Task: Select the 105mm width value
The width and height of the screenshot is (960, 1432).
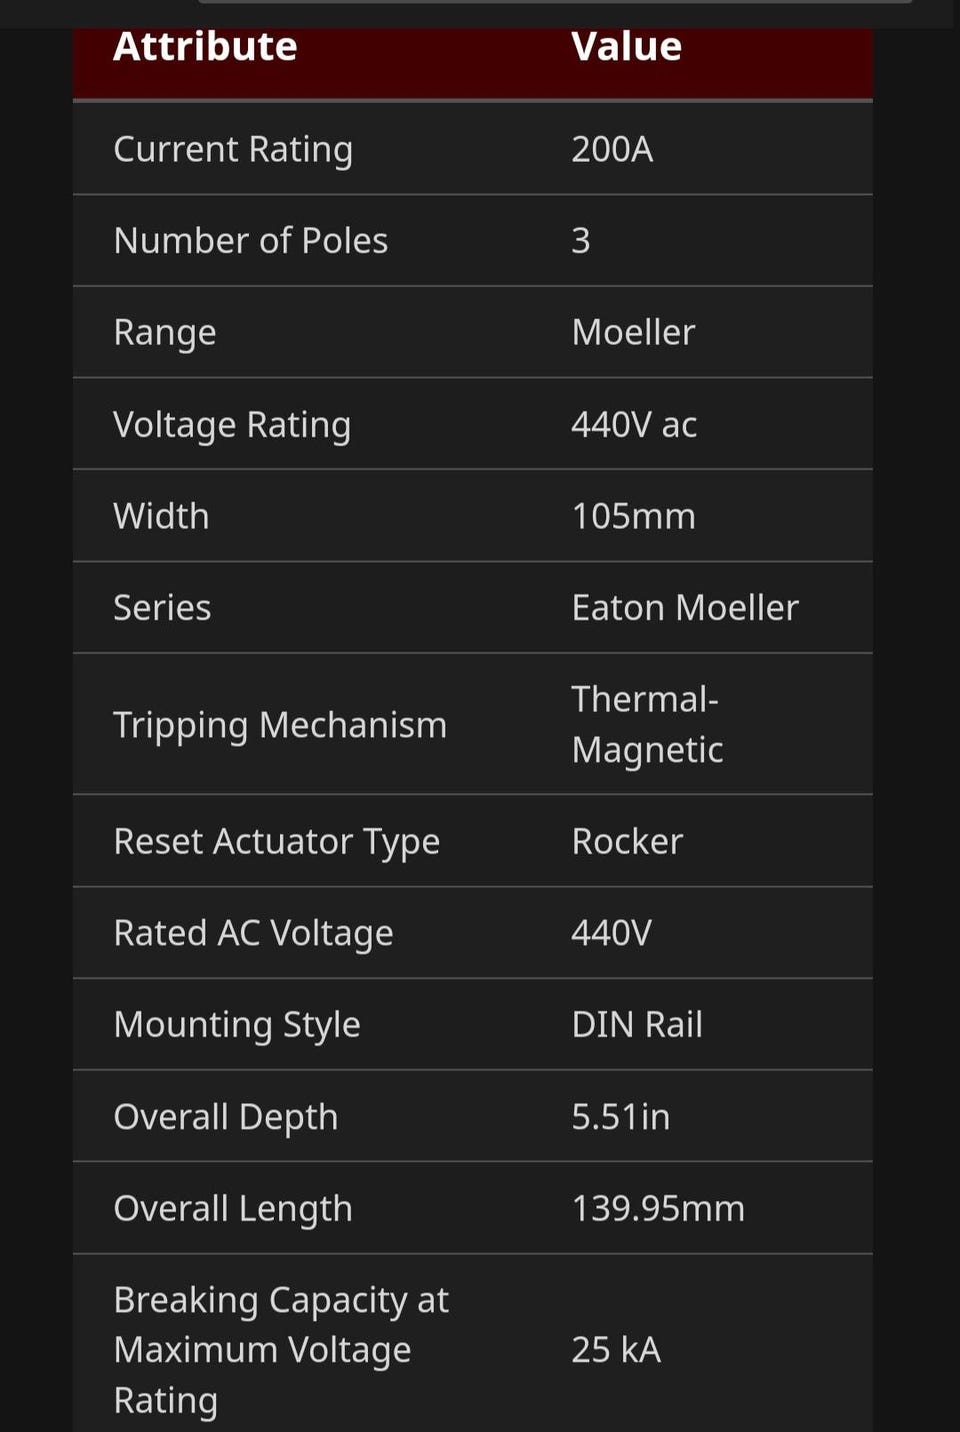Action: 633,516
